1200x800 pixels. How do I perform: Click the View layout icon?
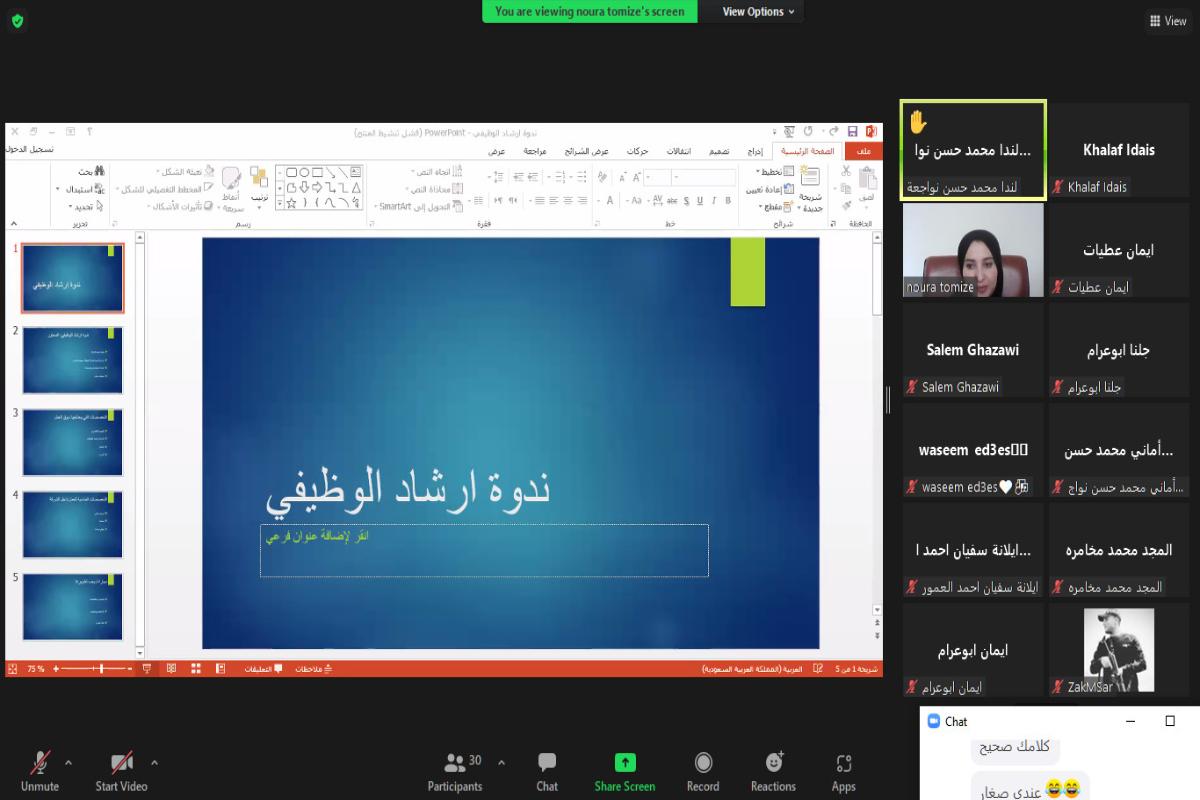[x=1168, y=21]
